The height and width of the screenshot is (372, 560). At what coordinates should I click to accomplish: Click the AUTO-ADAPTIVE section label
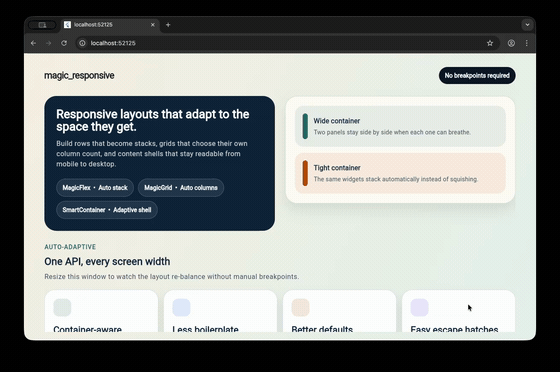[x=70, y=247]
